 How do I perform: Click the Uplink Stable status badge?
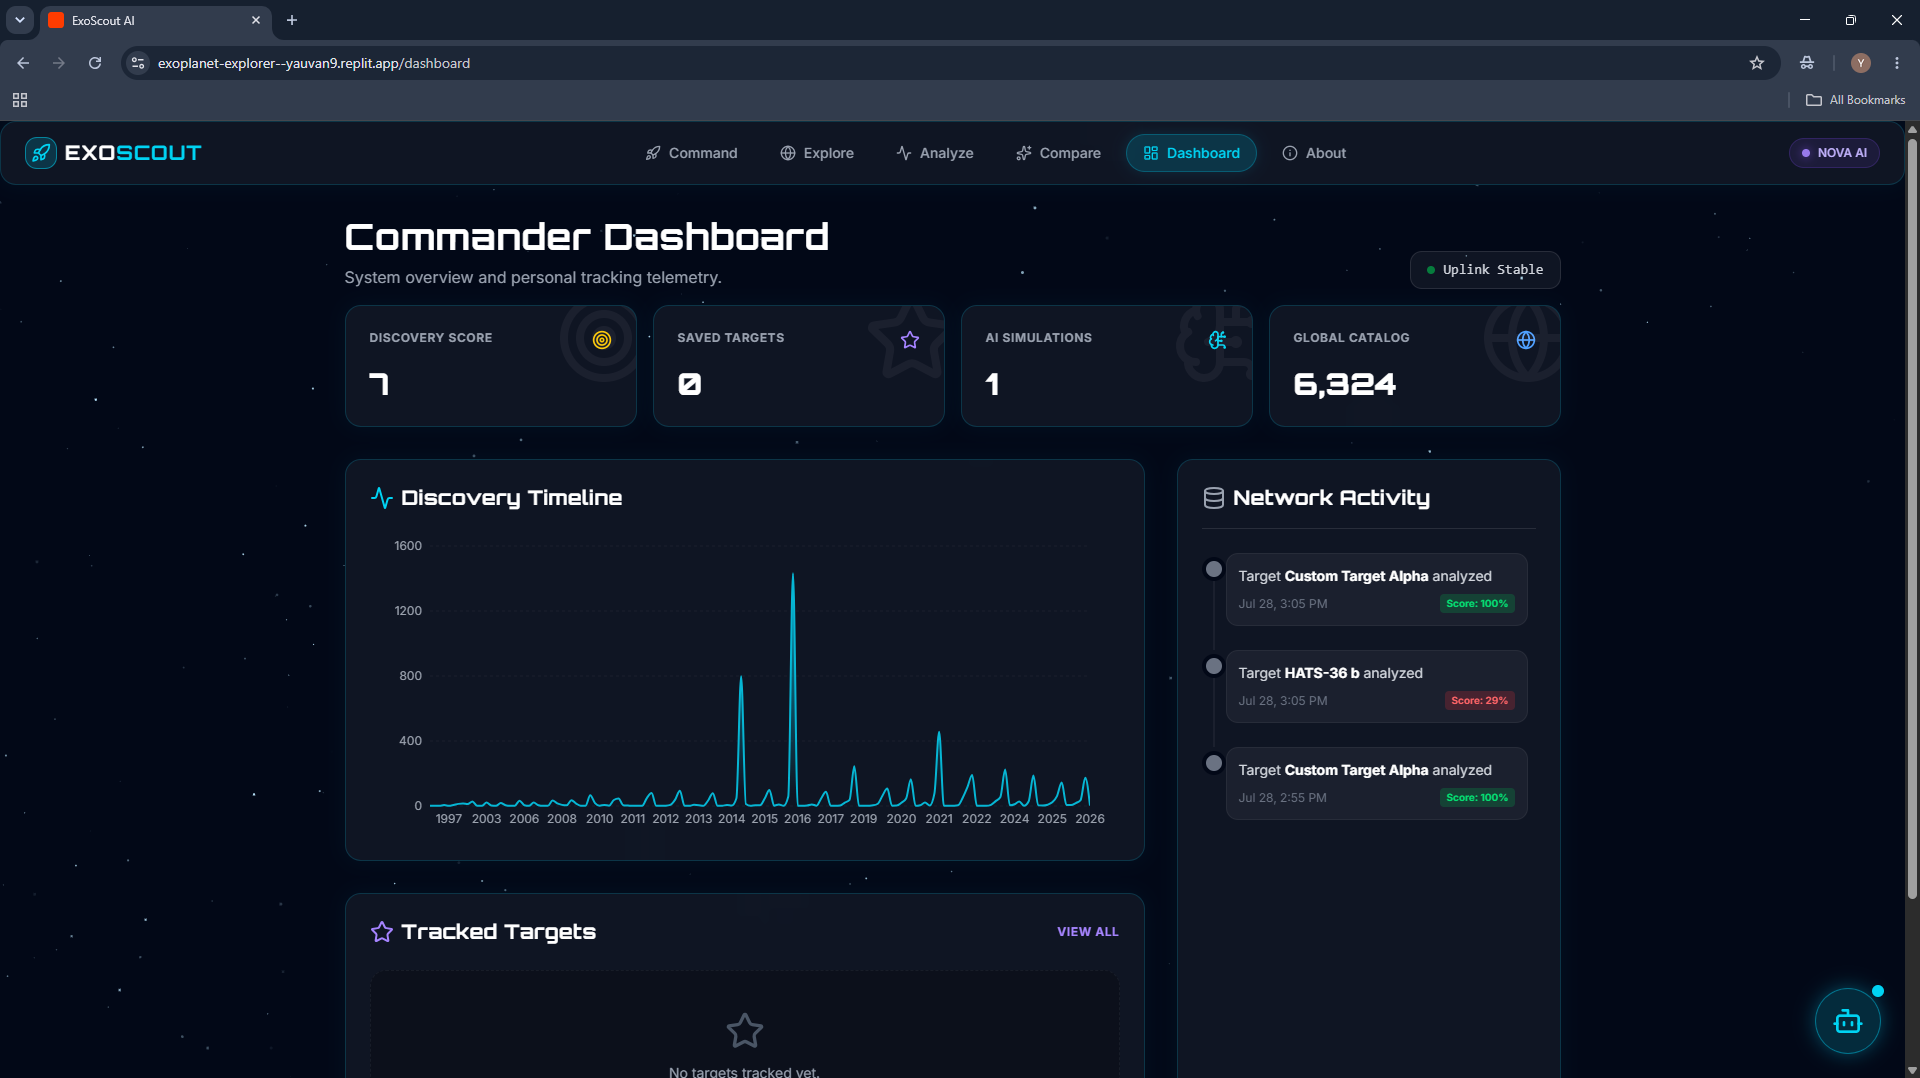point(1484,270)
